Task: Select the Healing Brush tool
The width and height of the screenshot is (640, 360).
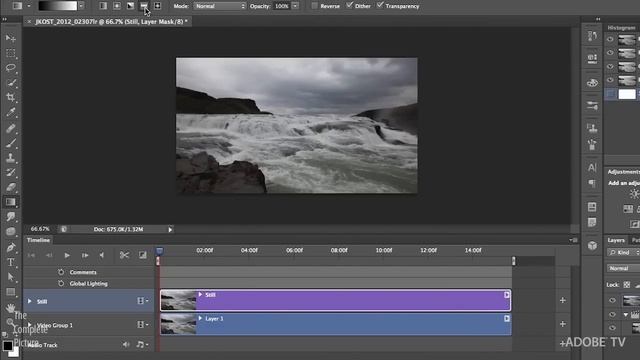Action: point(11,128)
